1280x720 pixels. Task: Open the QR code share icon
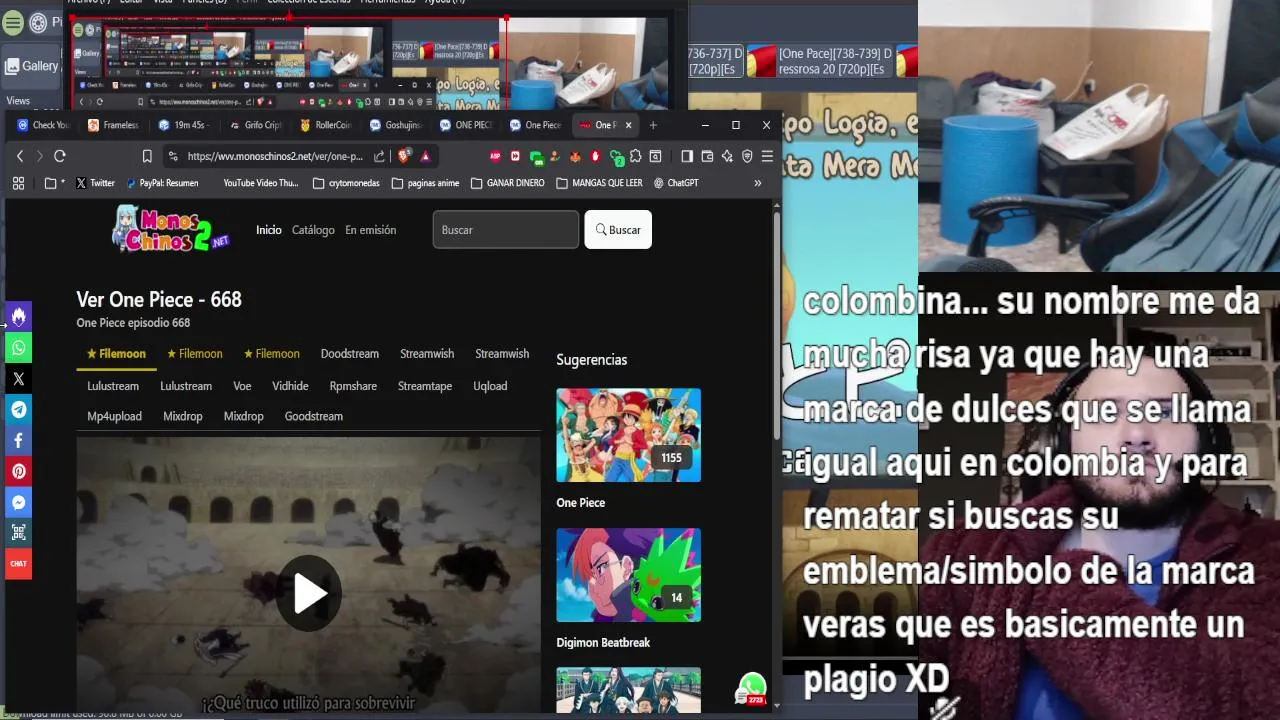pos(18,533)
